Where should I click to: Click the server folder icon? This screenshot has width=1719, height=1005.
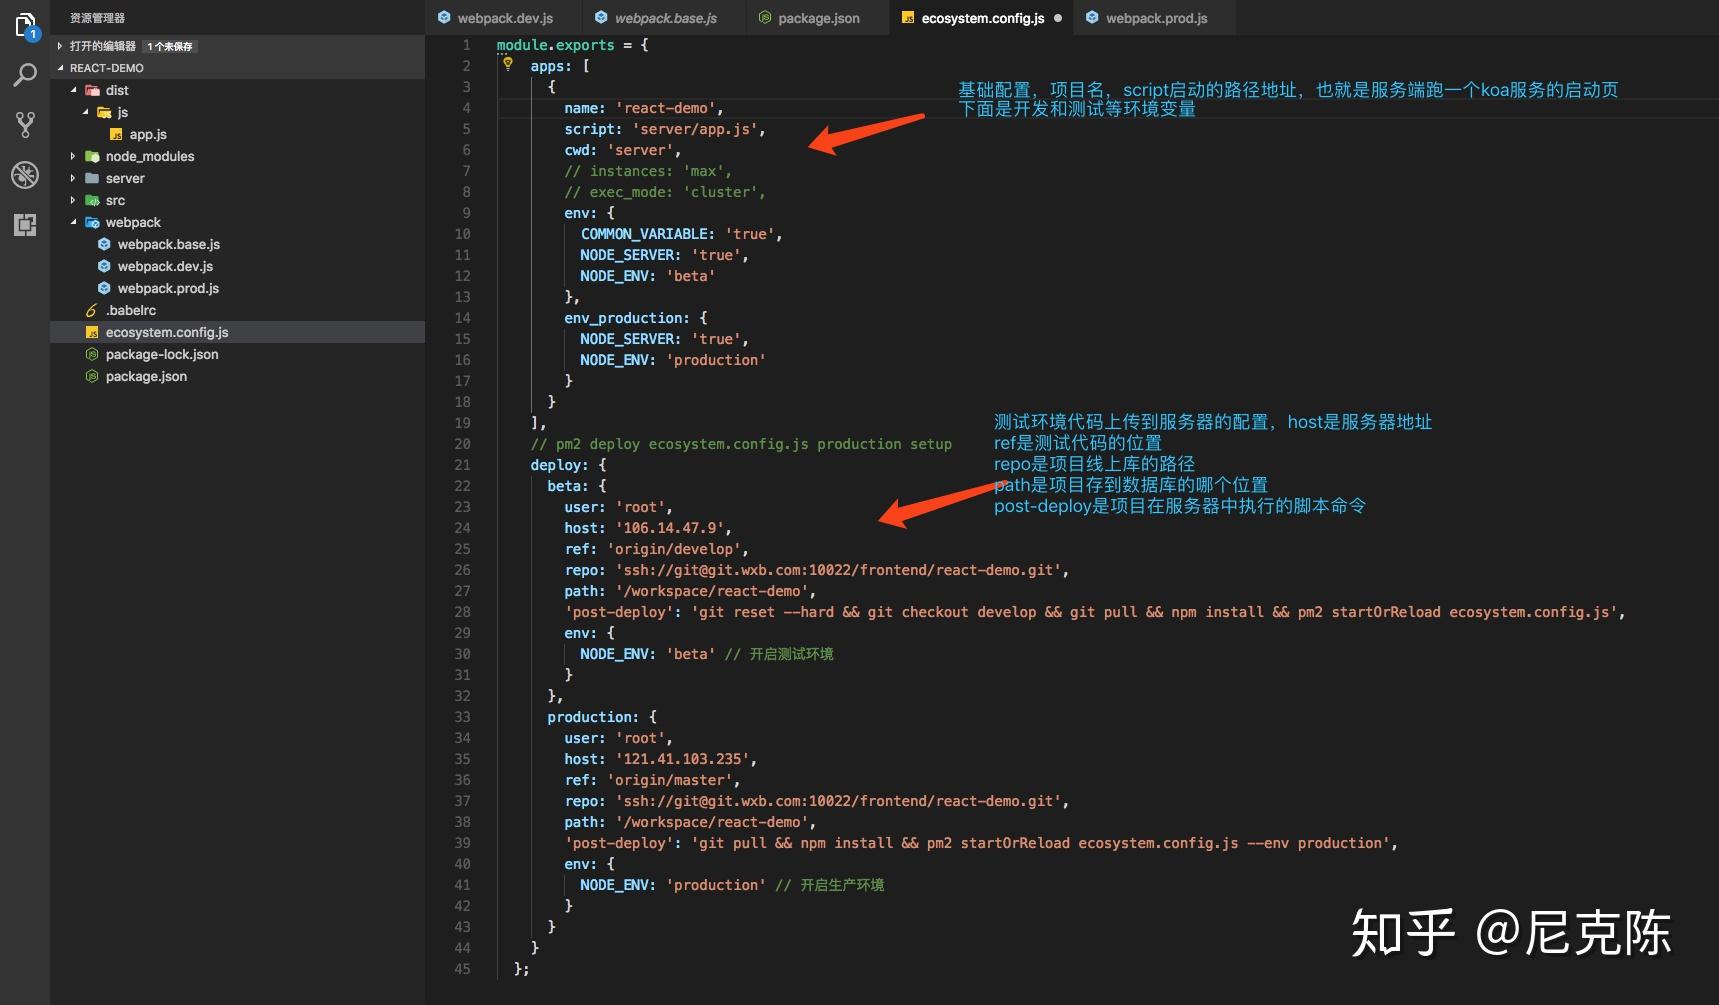pyautogui.click(x=92, y=178)
